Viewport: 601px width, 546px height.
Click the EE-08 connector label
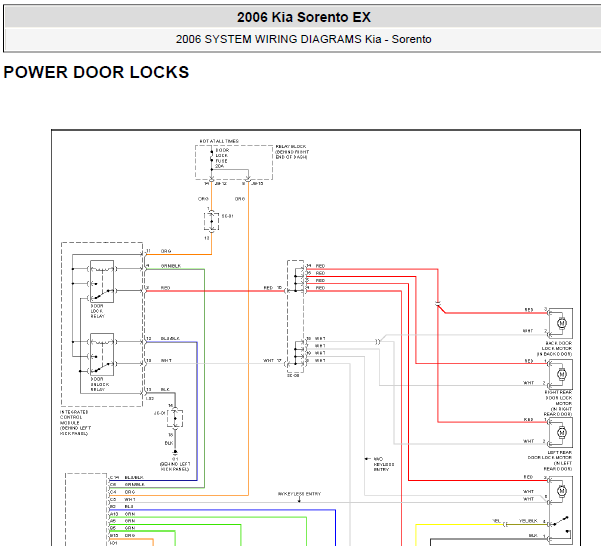[x=293, y=375]
